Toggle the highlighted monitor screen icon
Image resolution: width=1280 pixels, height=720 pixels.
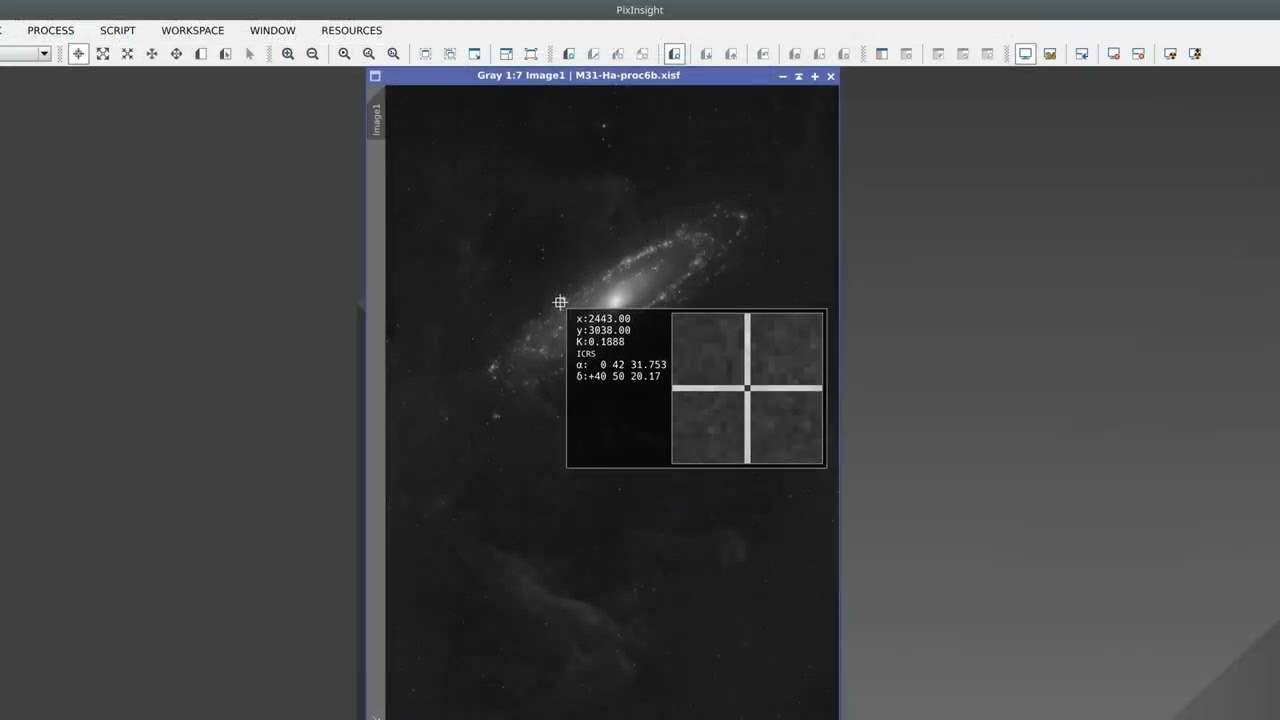(x=1025, y=54)
